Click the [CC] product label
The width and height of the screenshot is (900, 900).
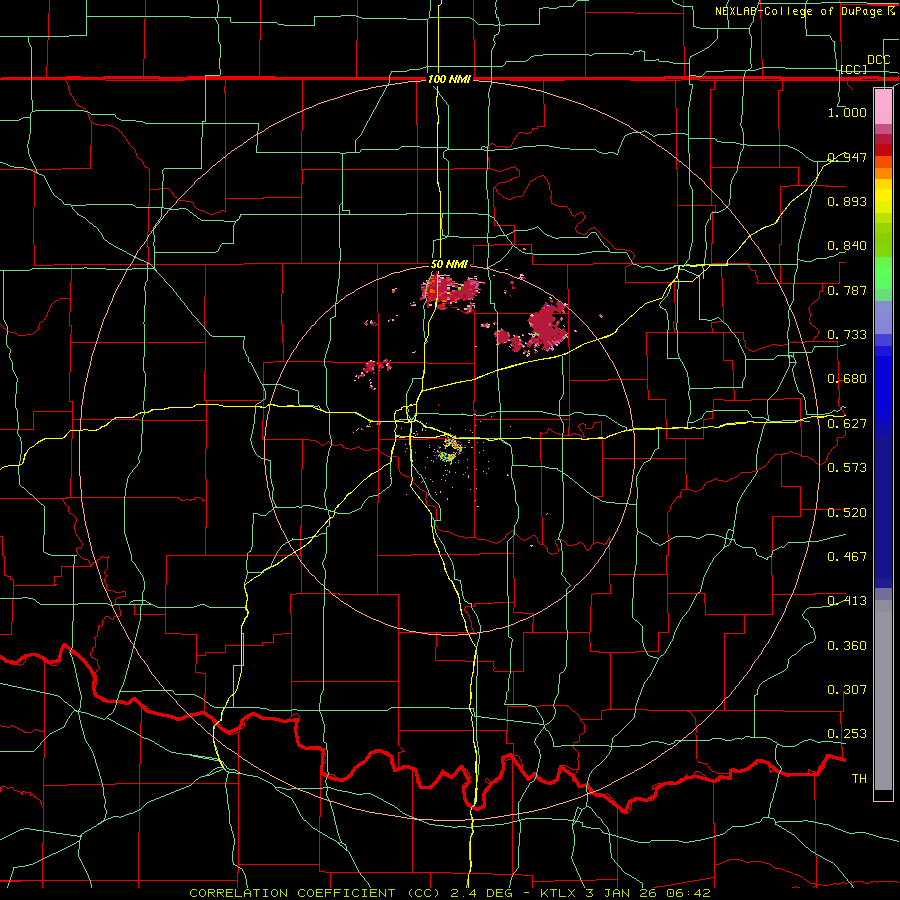(x=854, y=69)
